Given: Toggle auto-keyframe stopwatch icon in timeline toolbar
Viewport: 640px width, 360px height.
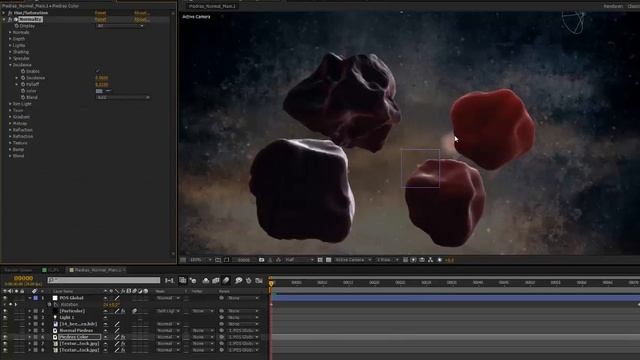Looking at the screenshot, I should [249, 280].
